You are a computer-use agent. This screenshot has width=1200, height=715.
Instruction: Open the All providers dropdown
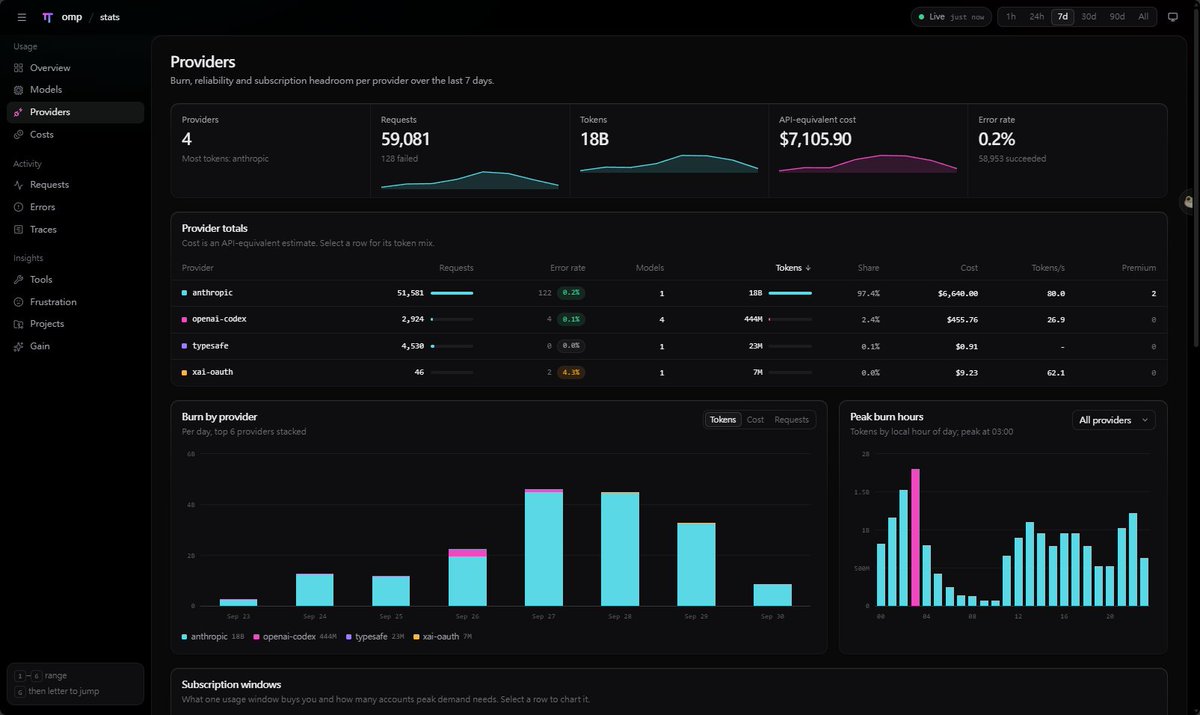pyautogui.click(x=1113, y=420)
